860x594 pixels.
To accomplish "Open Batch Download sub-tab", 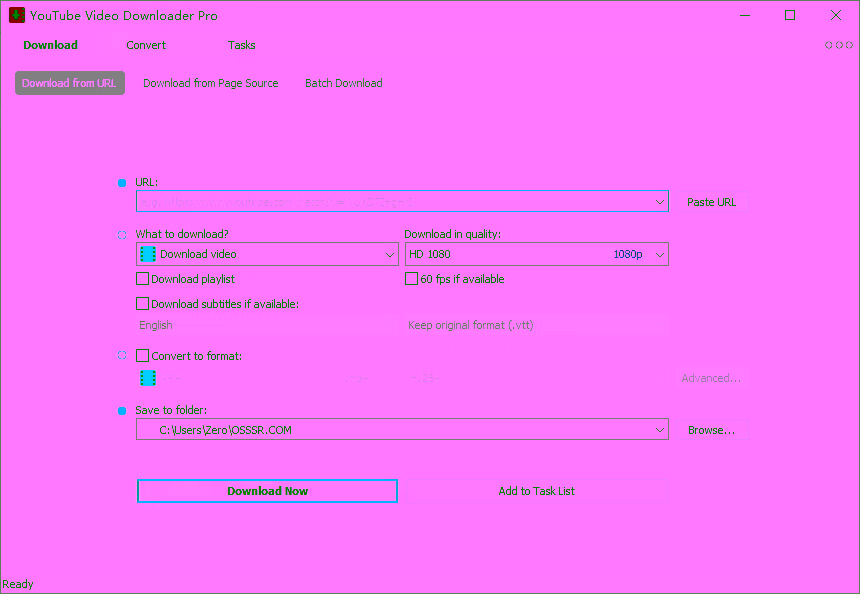I will pyautogui.click(x=344, y=83).
